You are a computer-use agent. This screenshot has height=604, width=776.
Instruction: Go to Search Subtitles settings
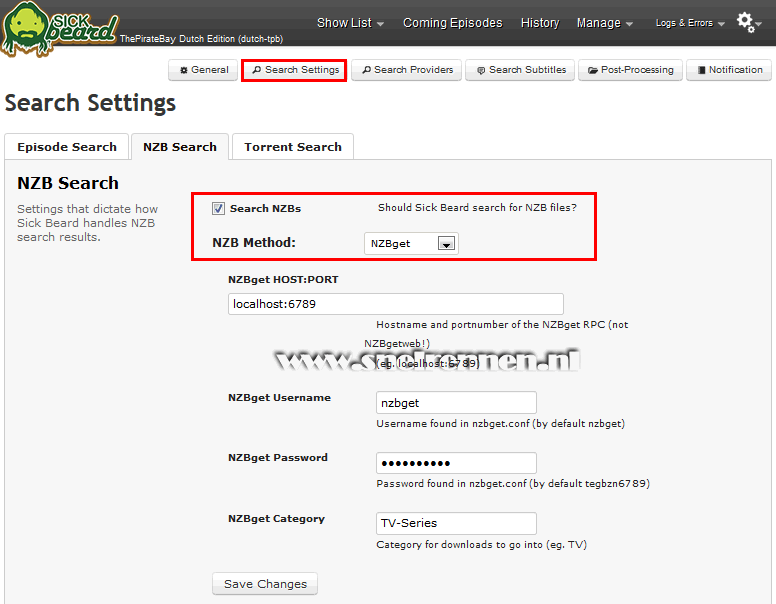(x=520, y=70)
